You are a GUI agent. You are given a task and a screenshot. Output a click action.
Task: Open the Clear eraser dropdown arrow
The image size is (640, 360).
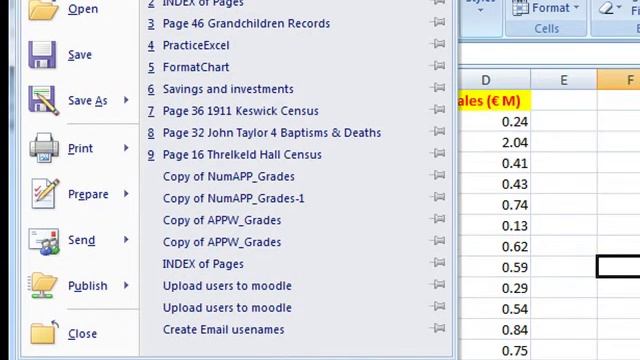[619, 7]
